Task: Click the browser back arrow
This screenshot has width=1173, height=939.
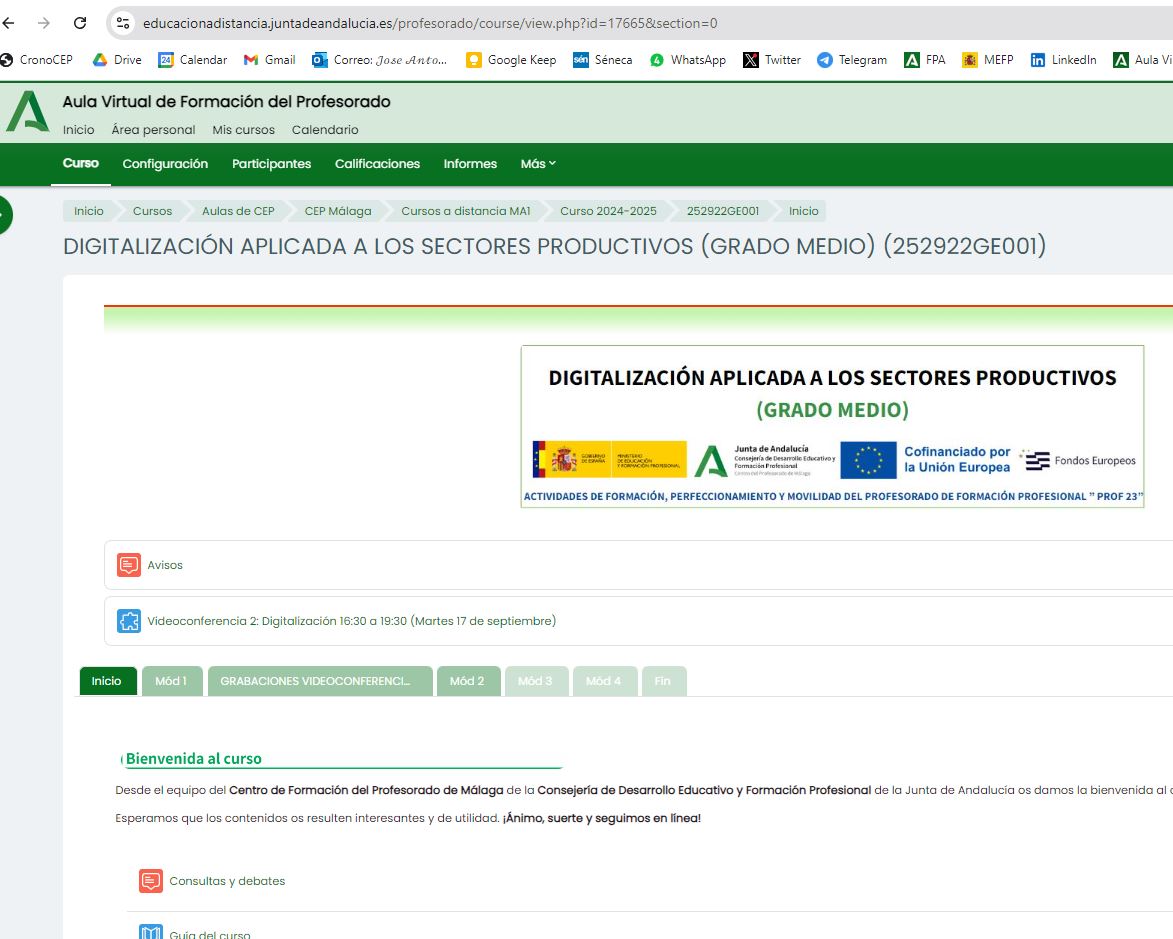Action: click(x=8, y=23)
